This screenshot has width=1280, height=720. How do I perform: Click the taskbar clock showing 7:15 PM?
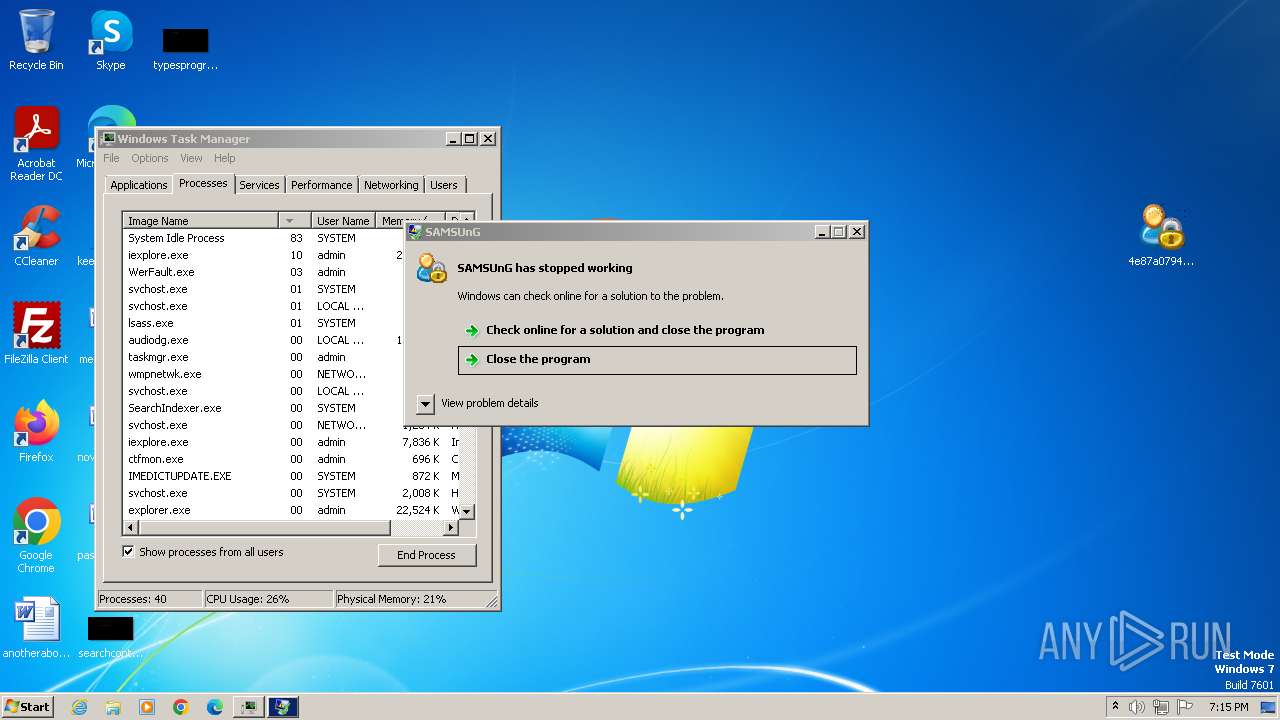pyautogui.click(x=1228, y=707)
